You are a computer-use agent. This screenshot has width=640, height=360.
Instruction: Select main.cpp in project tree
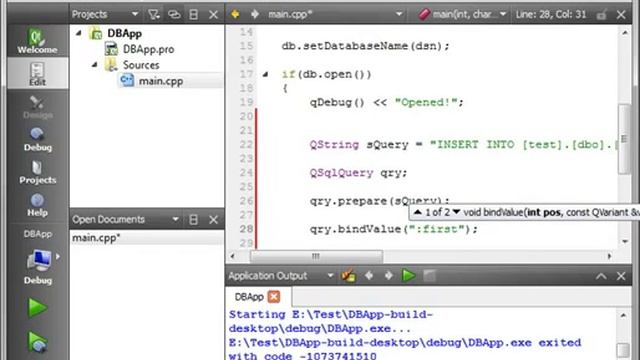click(x=161, y=81)
